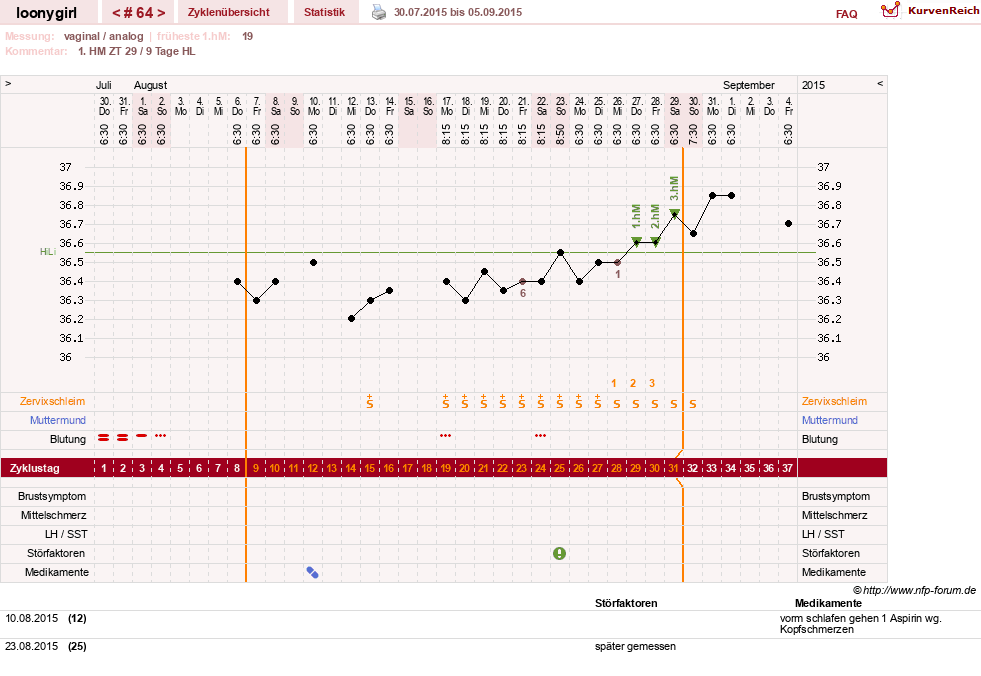Expand chart with top-left arrow
The image size is (981, 676).
8,83
